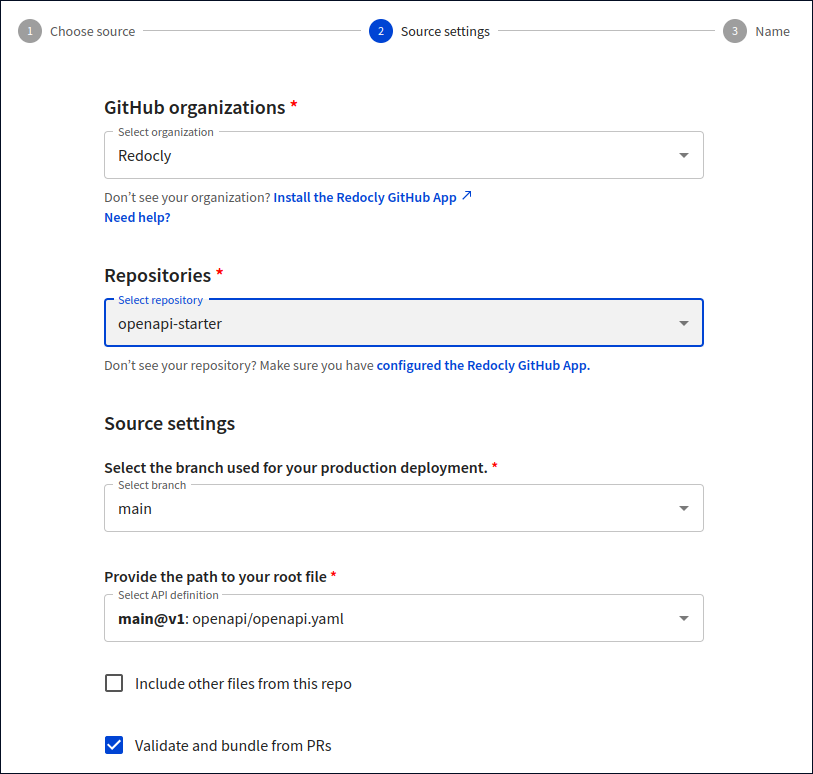Open the Need help? link
This screenshot has height=774, width=813.
137,217
